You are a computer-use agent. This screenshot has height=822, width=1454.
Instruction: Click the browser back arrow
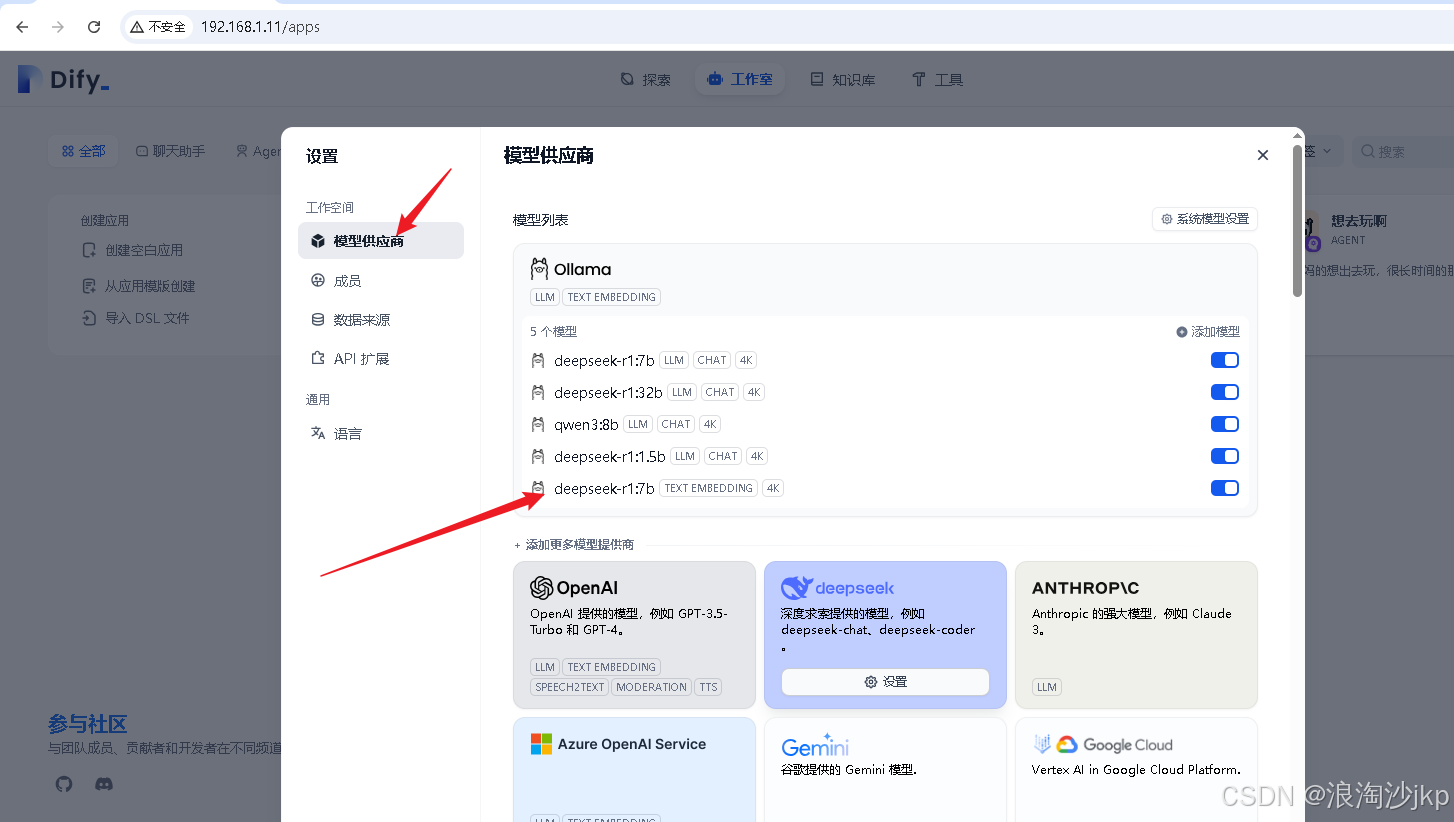[x=22, y=27]
